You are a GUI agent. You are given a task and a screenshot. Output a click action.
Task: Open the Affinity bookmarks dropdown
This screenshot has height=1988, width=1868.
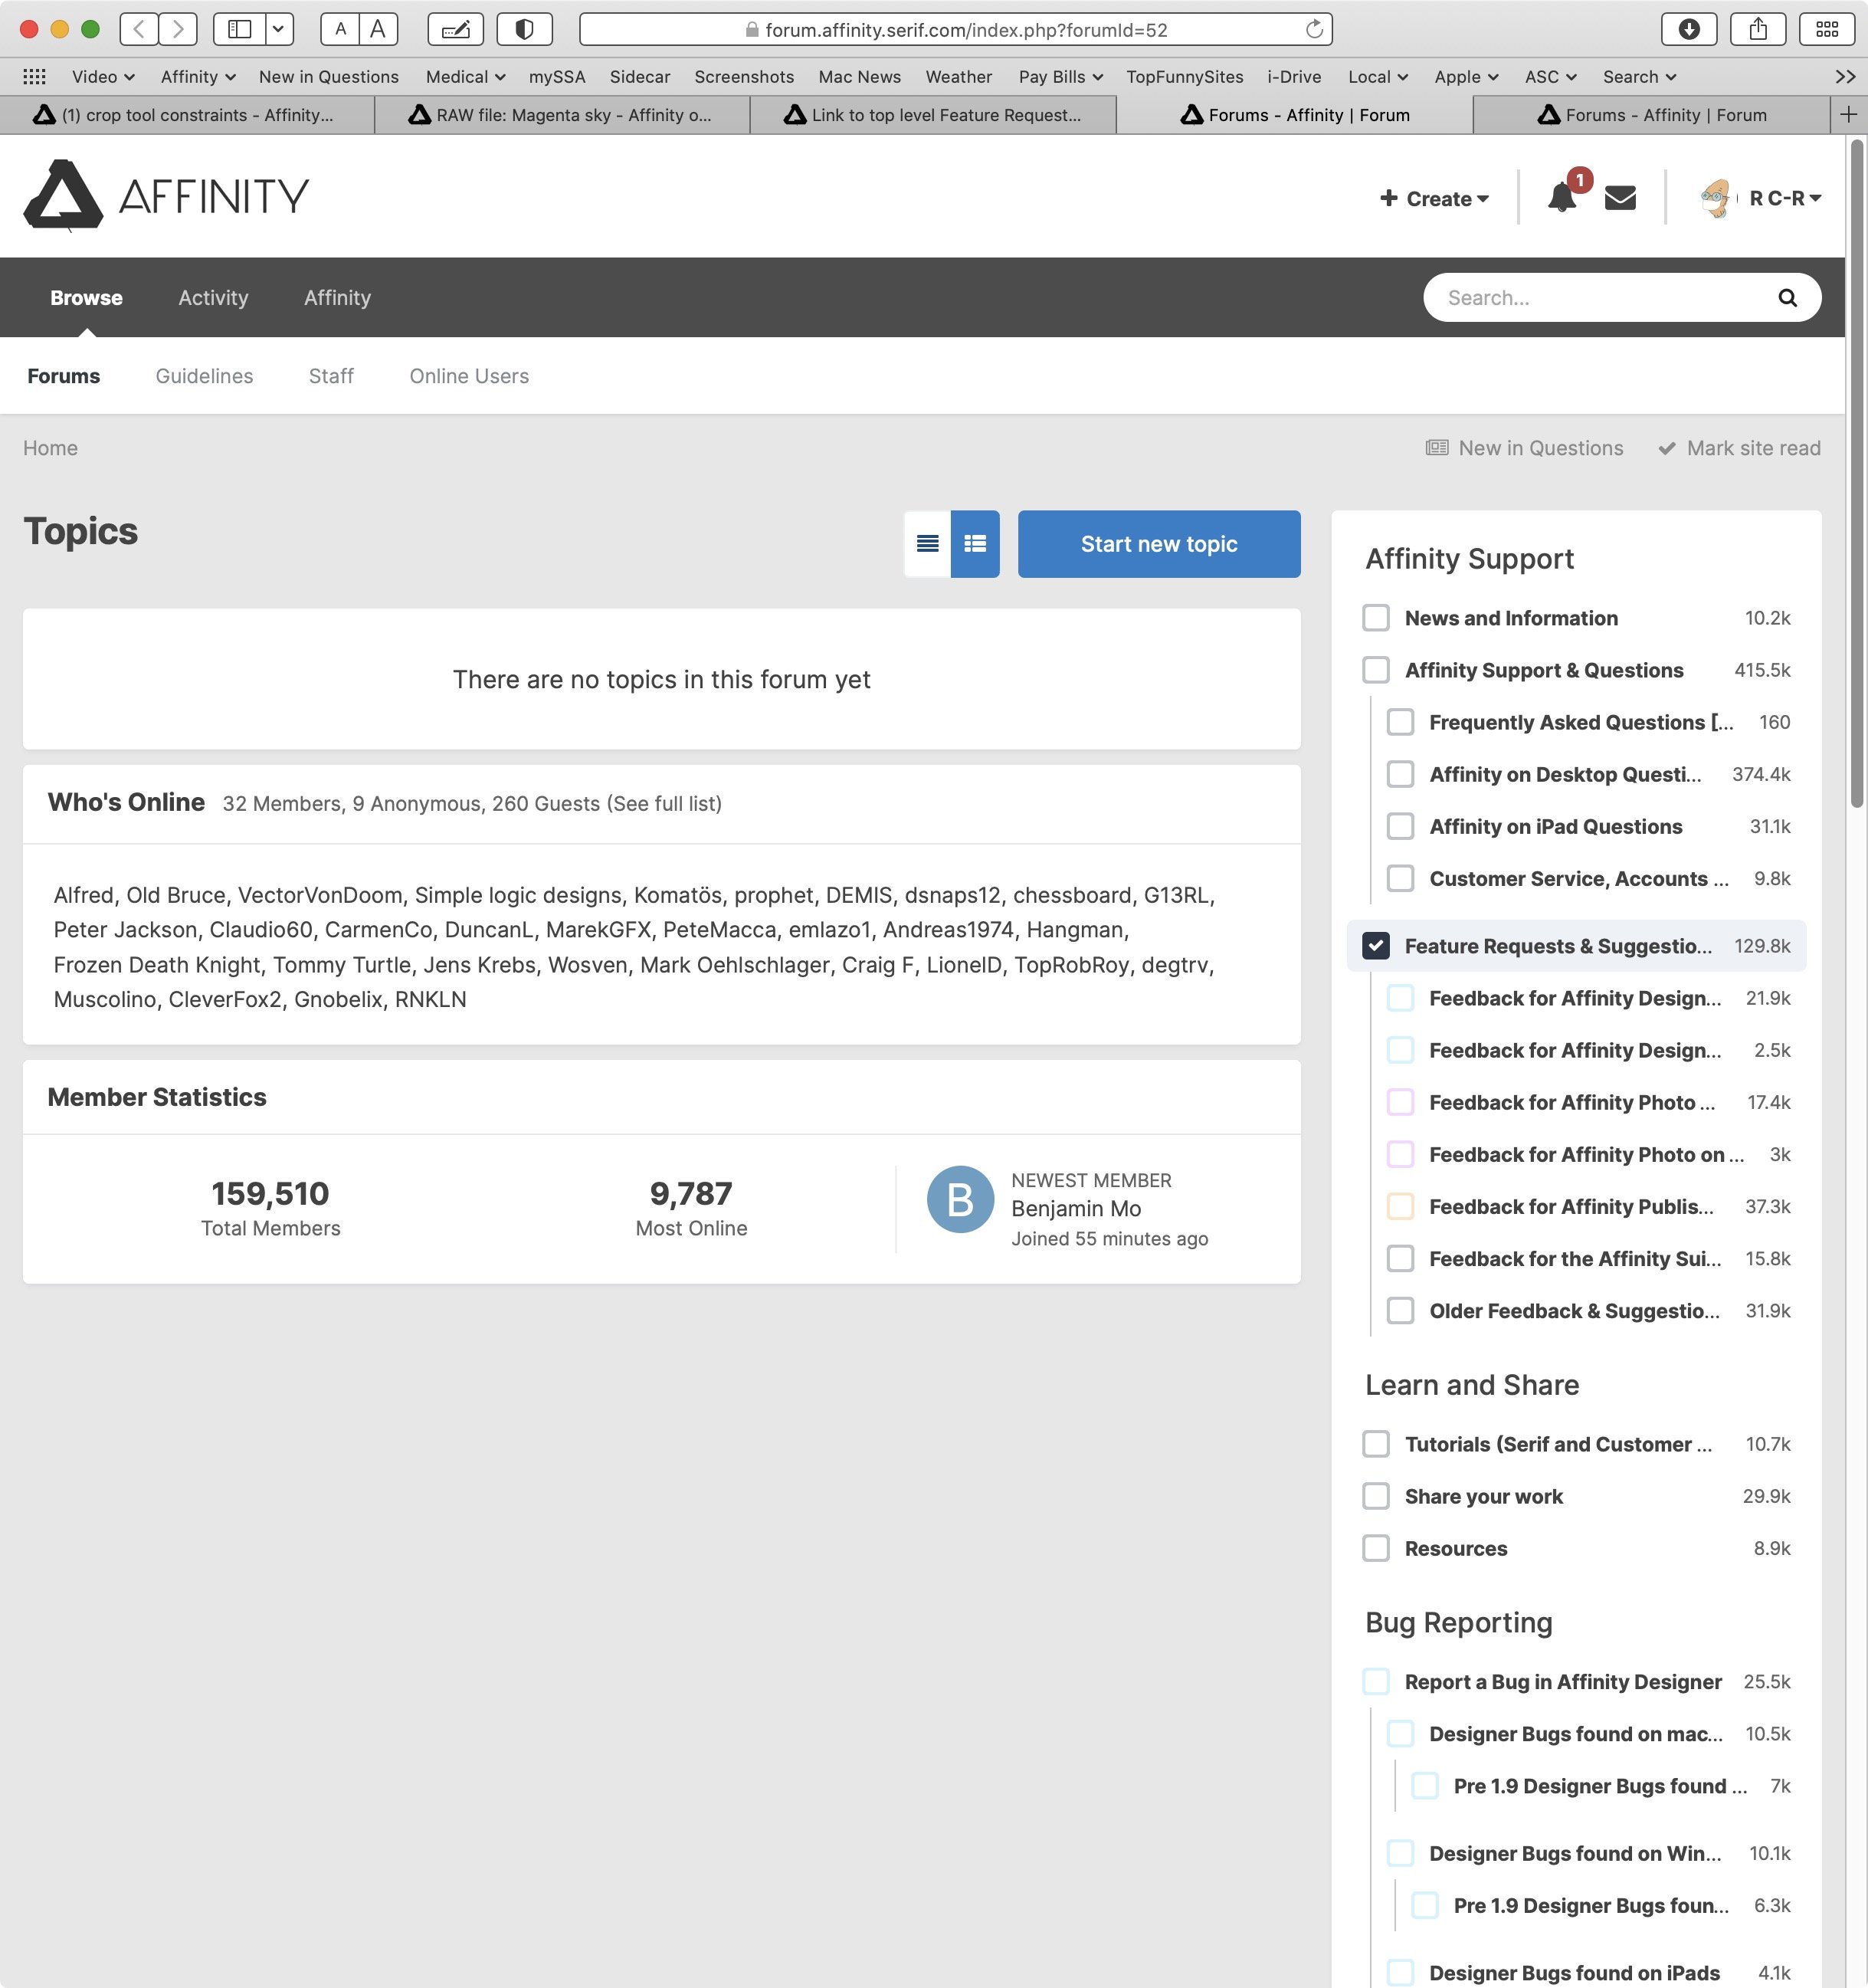tap(198, 76)
